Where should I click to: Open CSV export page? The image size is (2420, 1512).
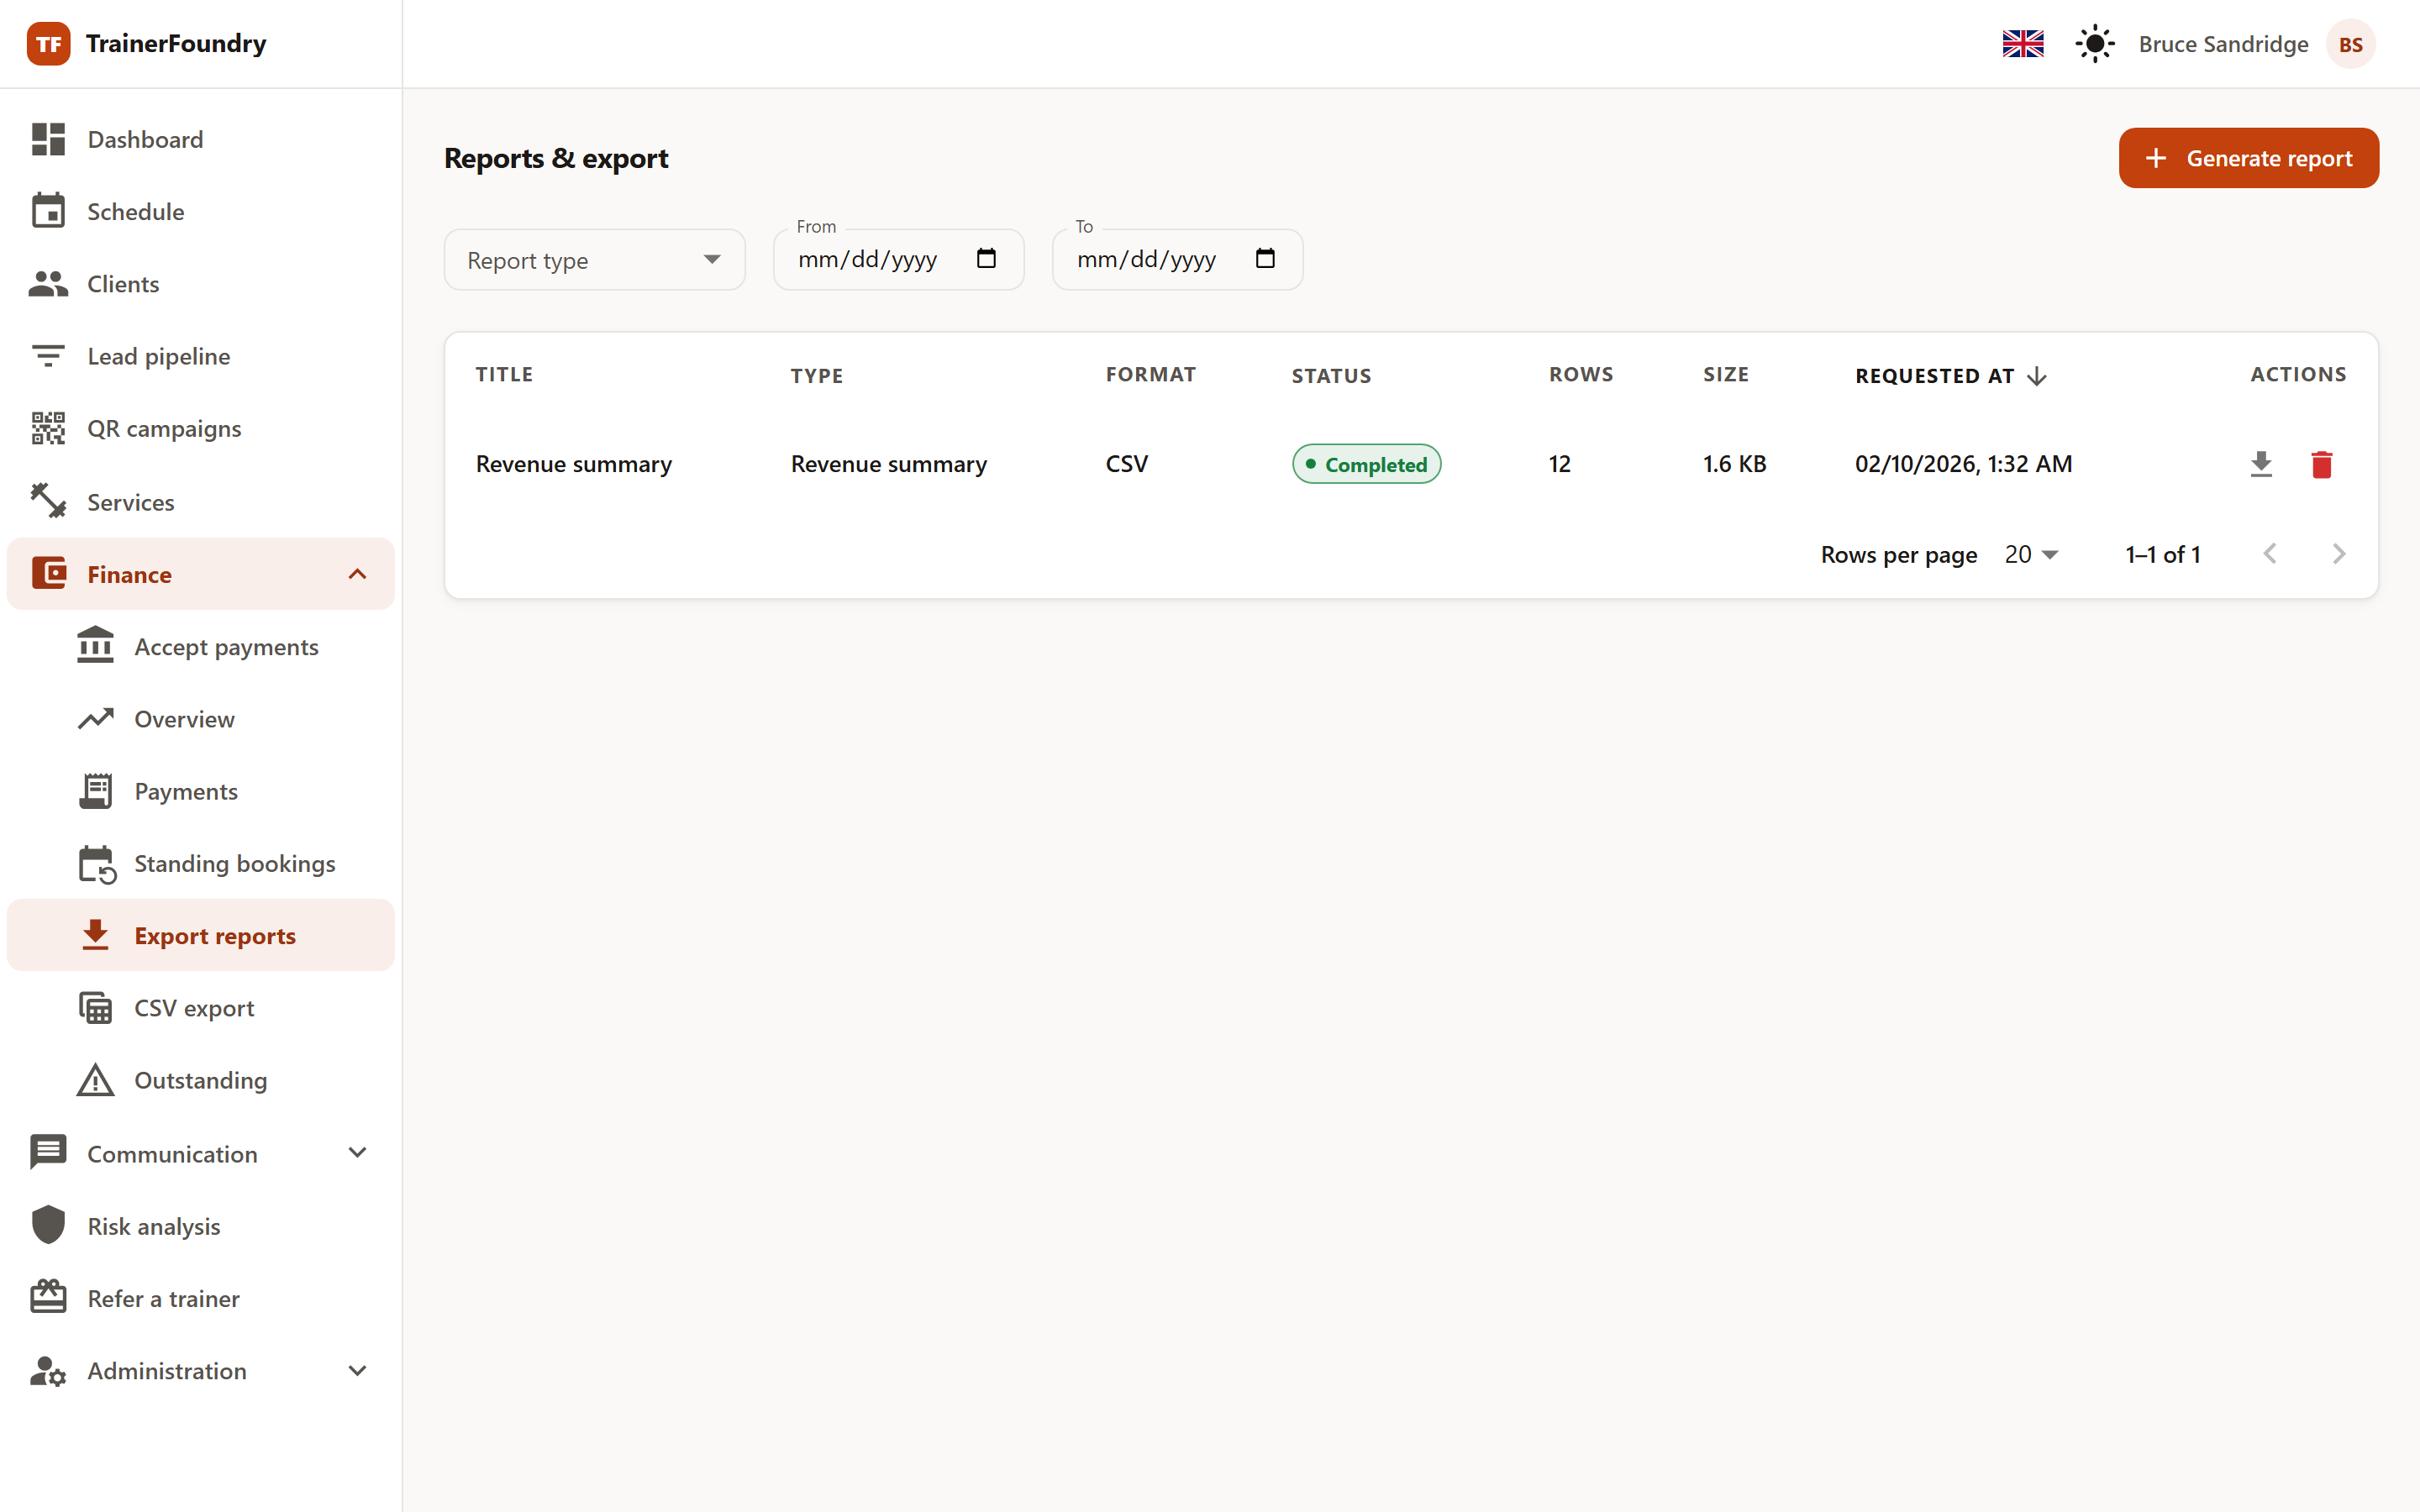point(201,1008)
